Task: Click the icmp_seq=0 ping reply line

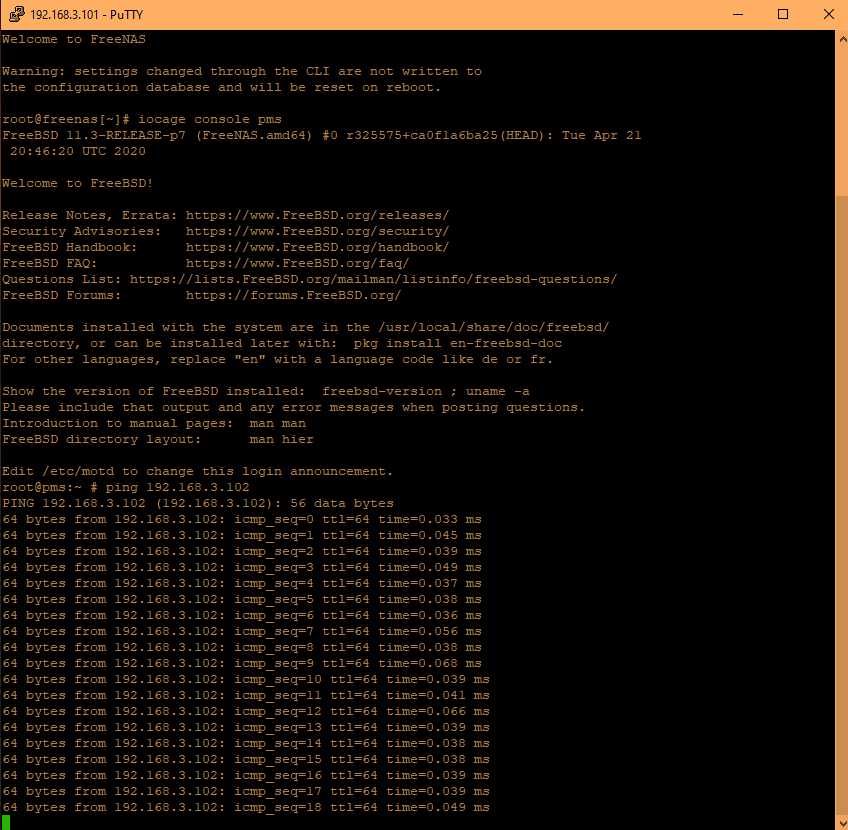Action: (242, 520)
